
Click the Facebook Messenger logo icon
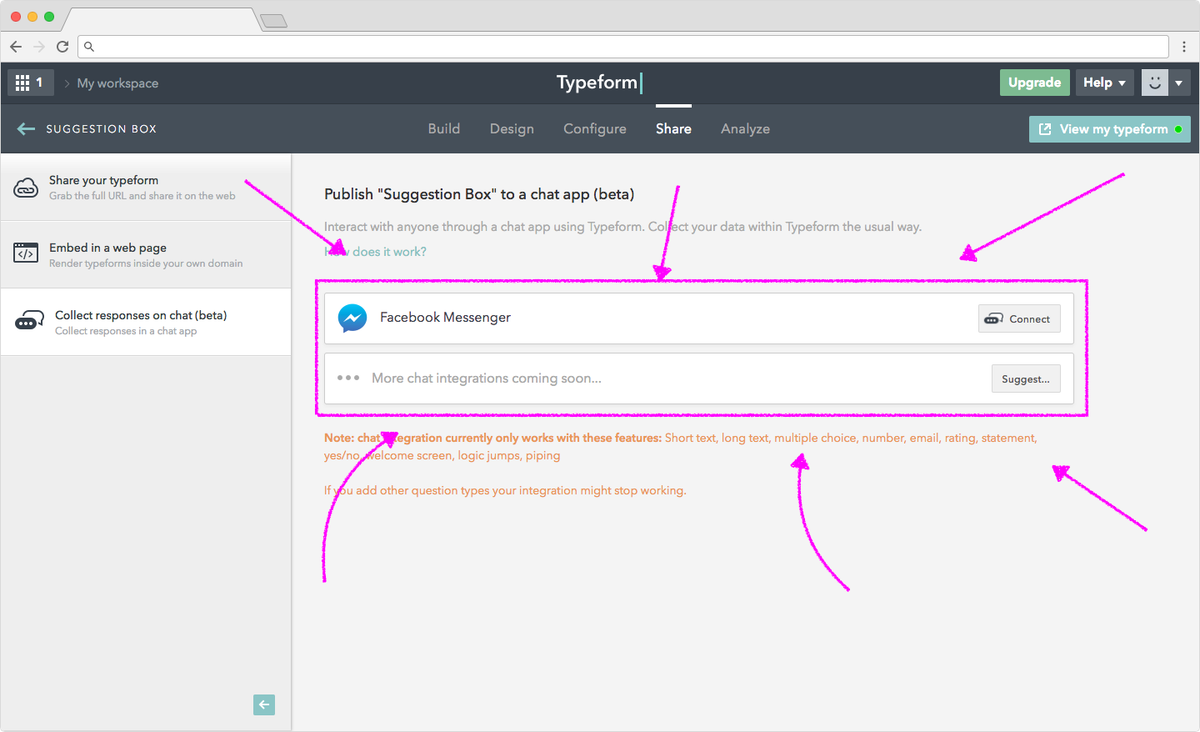pyautogui.click(x=352, y=318)
